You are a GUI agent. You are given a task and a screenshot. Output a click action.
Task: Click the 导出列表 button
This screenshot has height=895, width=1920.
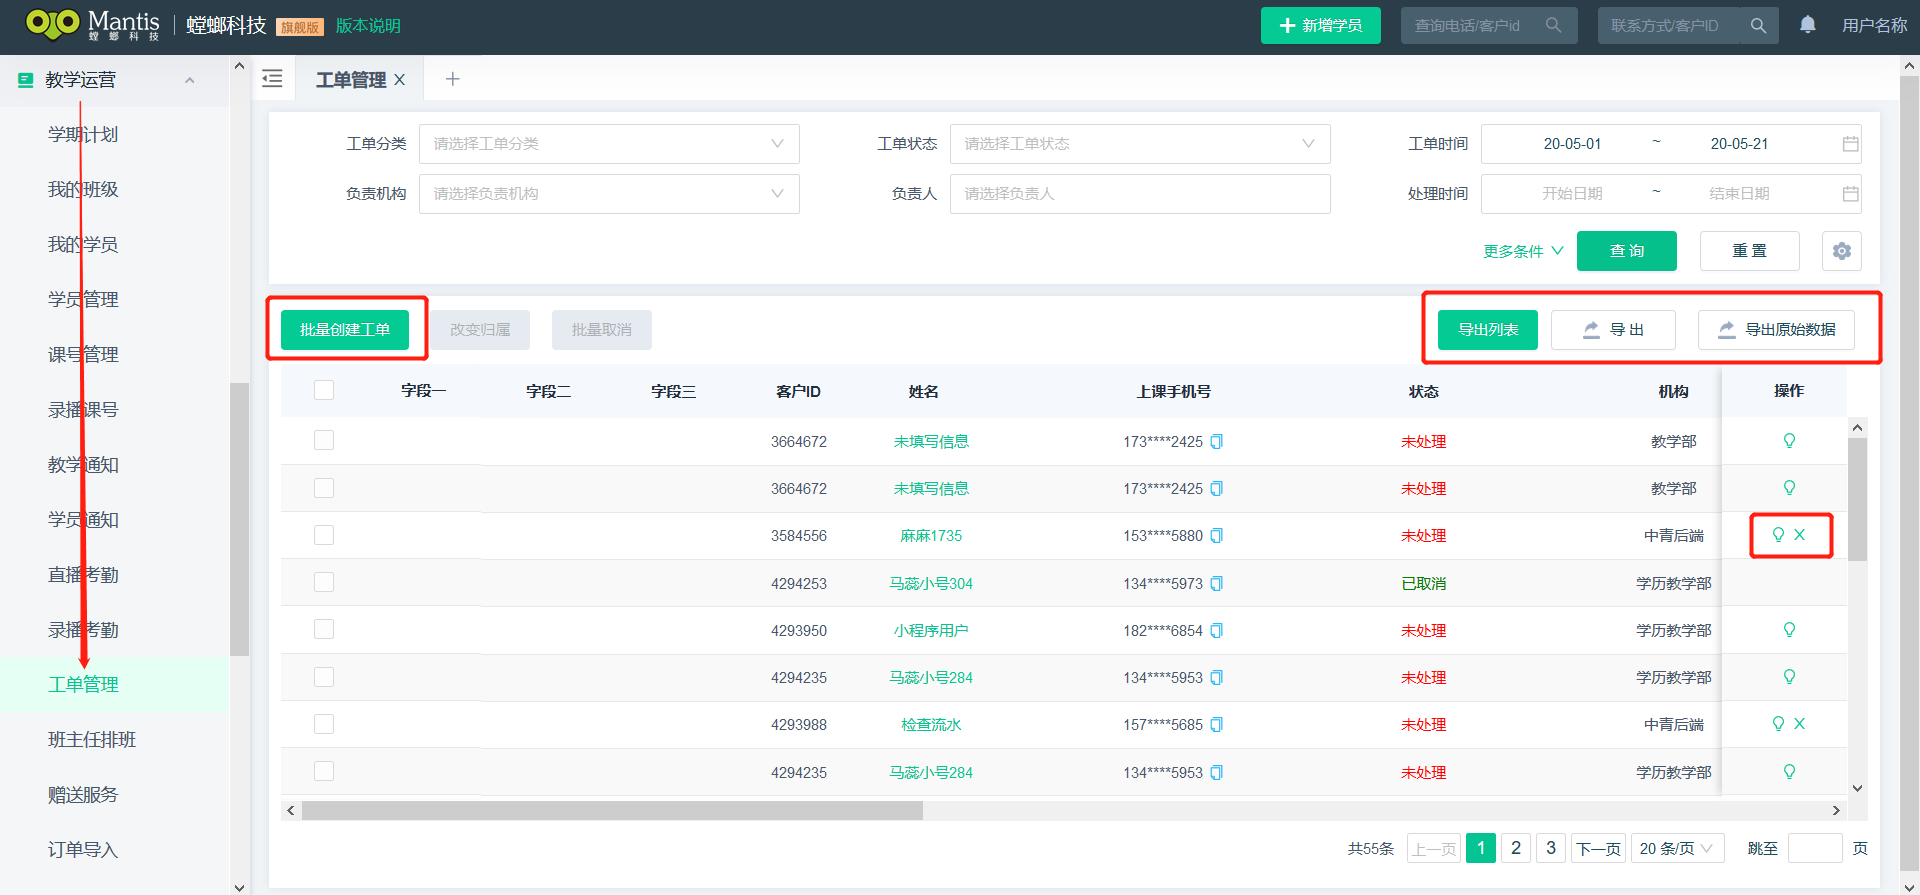click(x=1488, y=330)
